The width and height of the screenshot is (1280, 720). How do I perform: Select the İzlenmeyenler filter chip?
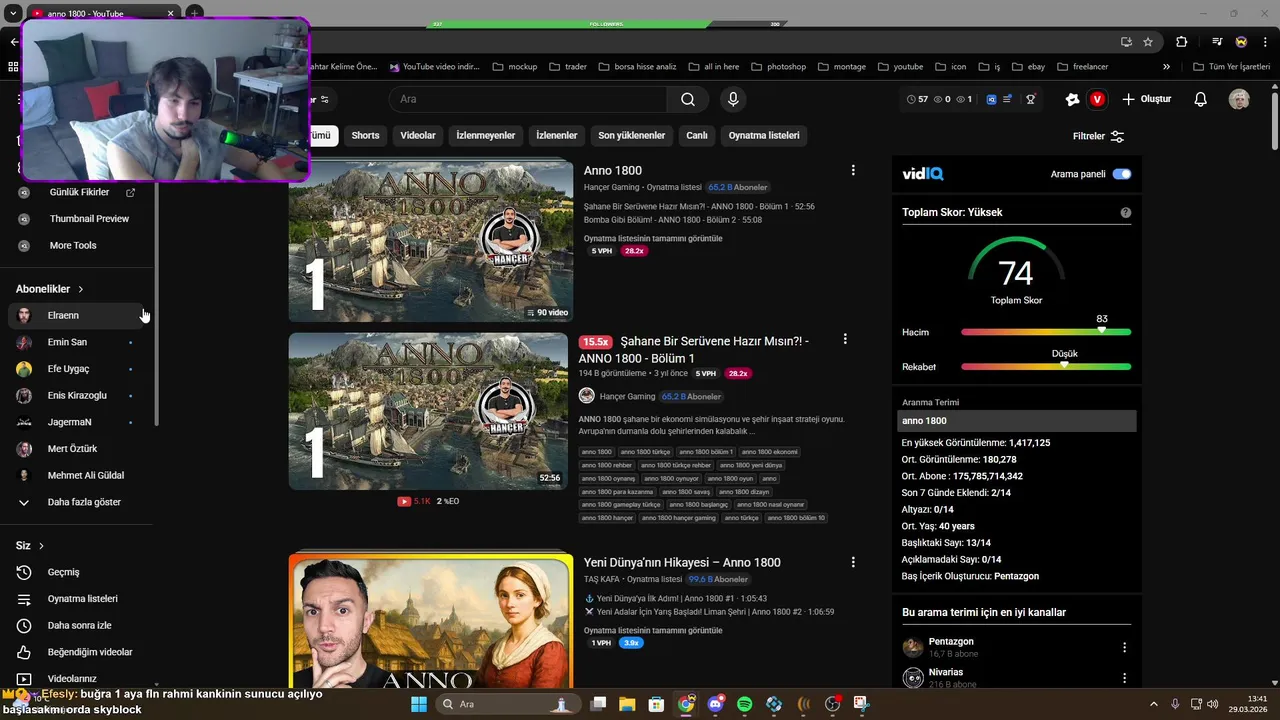pos(486,136)
